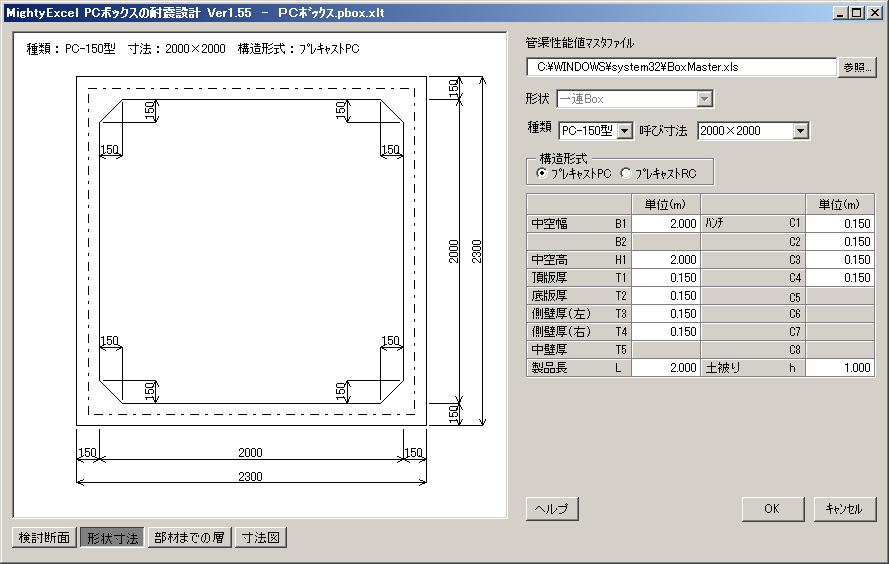889x564 pixels.
Task: Click the 管渠性能値マスタファイル label
Action: coord(579,43)
